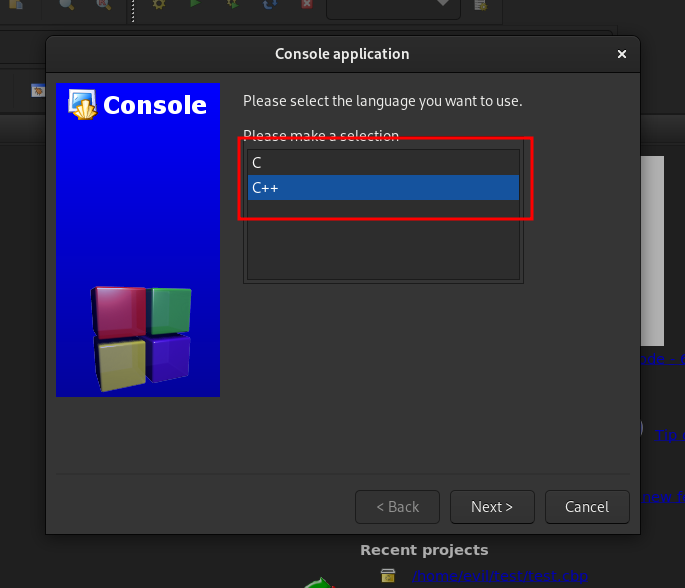The width and height of the screenshot is (685, 588).
Task: Click the red Abort build icon
Action: (x=306, y=5)
